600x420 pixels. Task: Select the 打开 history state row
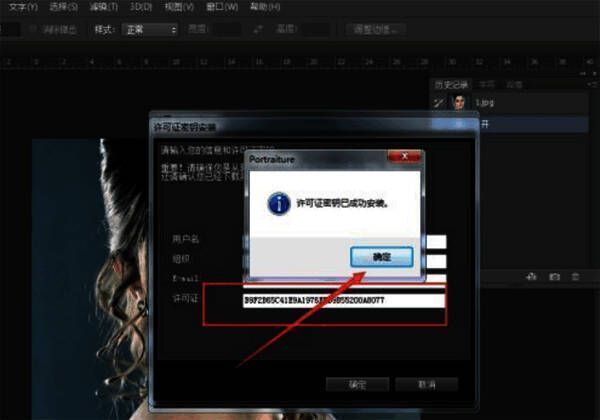[533, 124]
